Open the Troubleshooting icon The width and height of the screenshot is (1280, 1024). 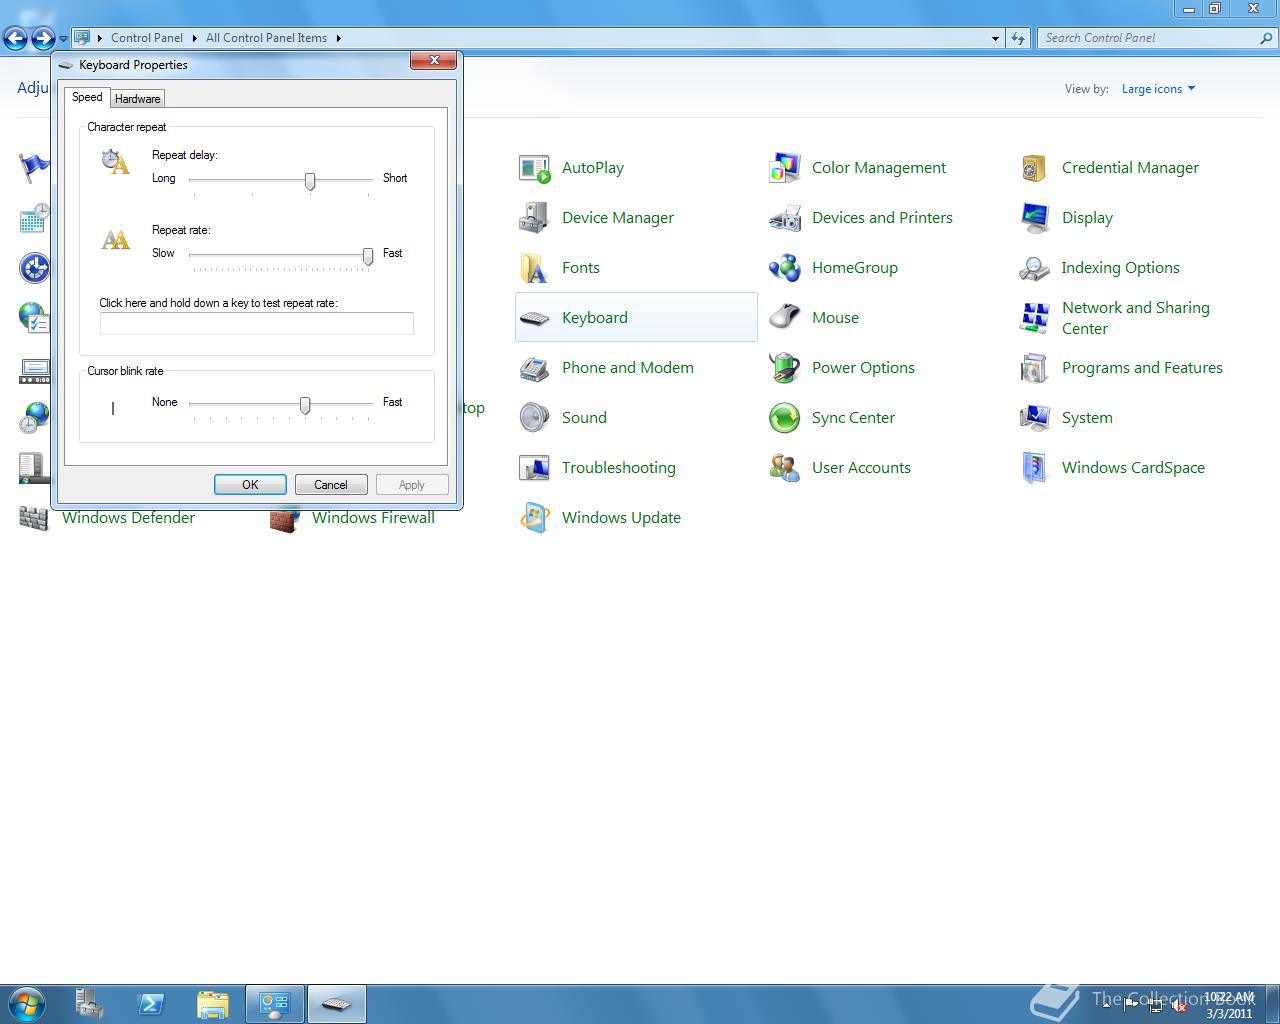click(x=535, y=468)
